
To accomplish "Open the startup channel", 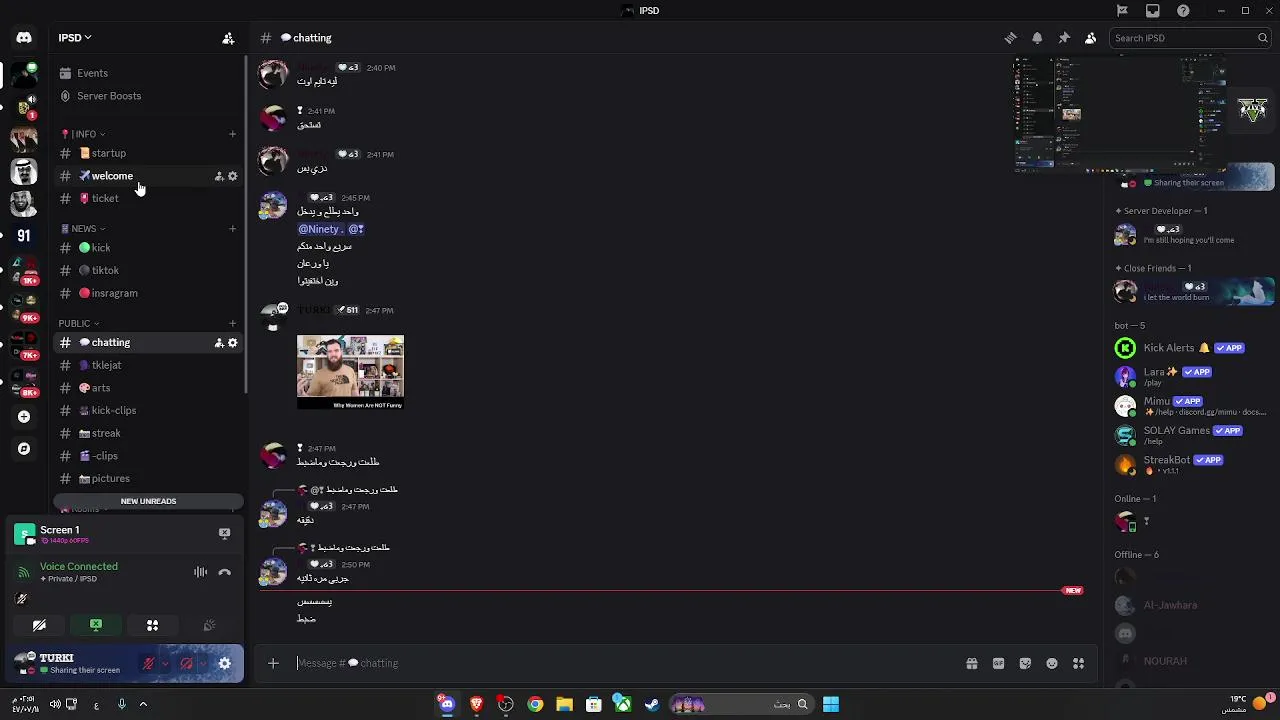I will (x=148, y=153).
